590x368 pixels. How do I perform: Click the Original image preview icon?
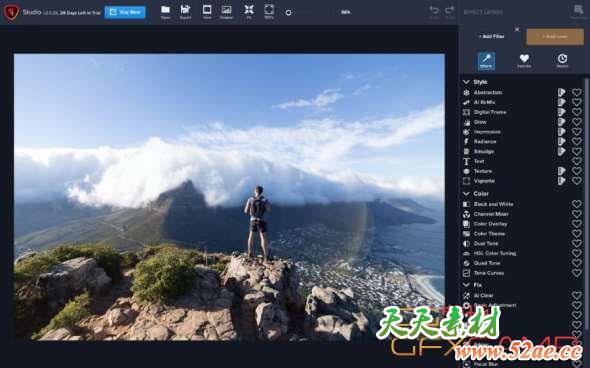click(227, 9)
